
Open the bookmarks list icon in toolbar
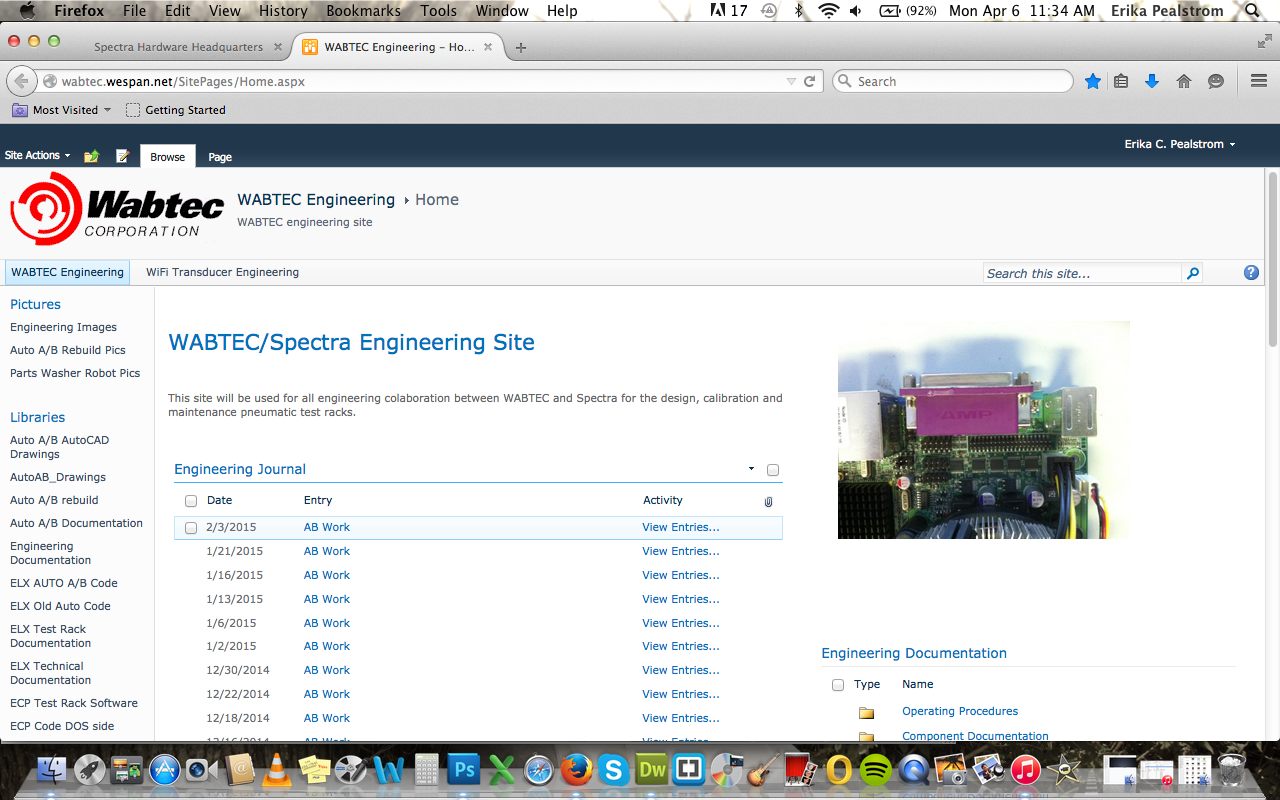(x=1121, y=81)
